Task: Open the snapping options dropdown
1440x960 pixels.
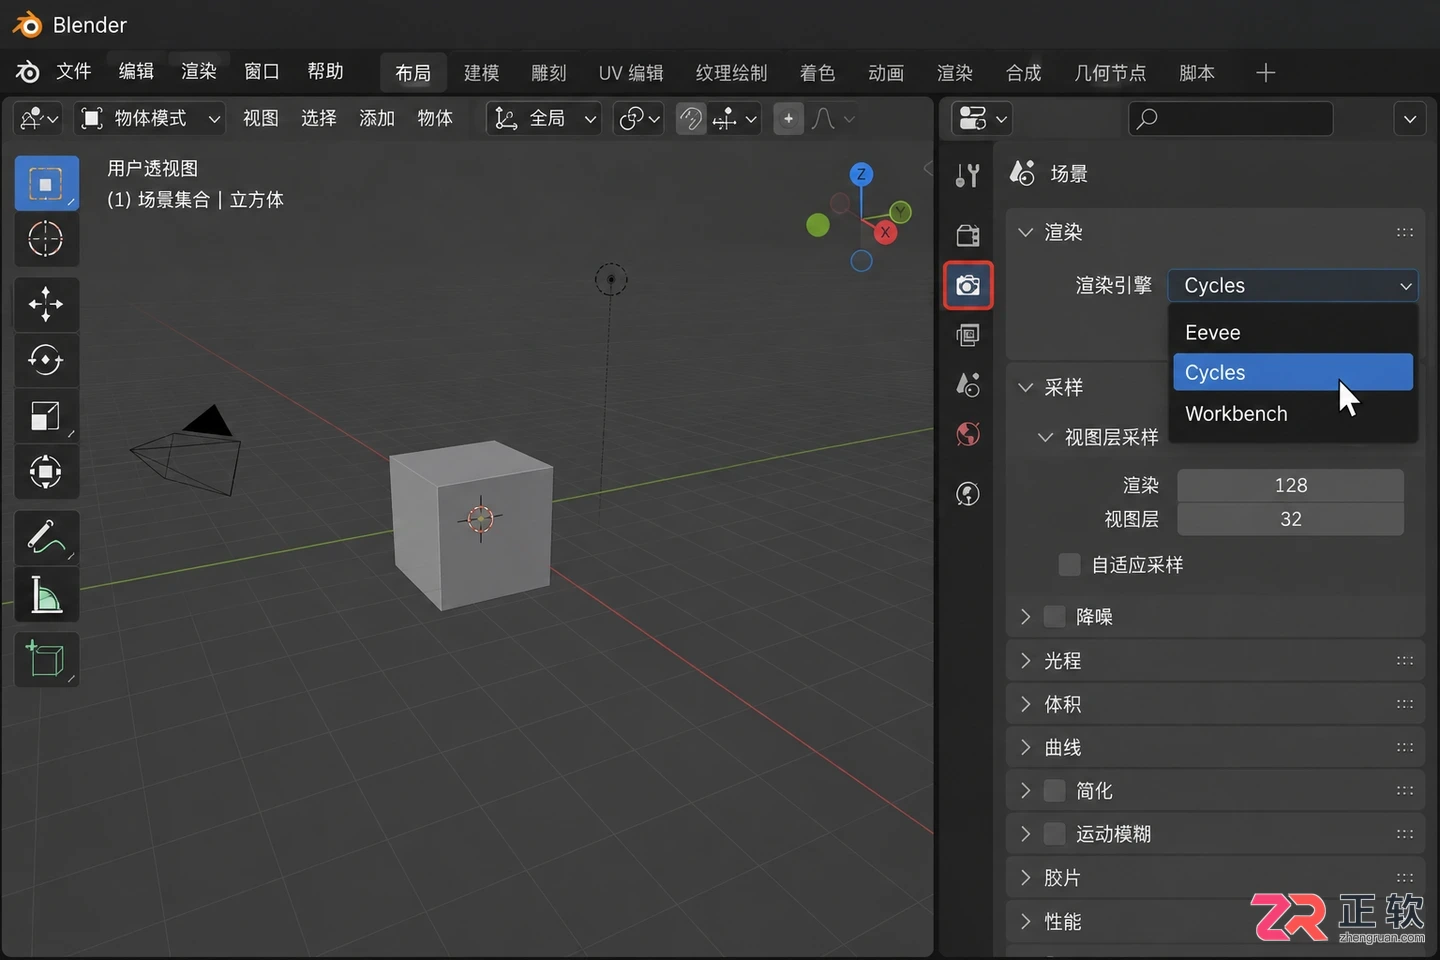Action: [x=735, y=119]
